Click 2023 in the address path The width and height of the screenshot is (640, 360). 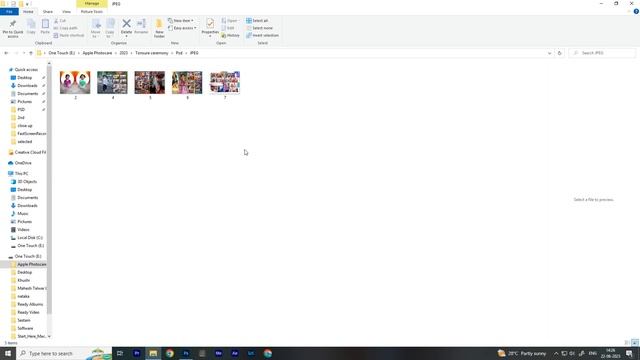pyautogui.click(x=124, y=53)
